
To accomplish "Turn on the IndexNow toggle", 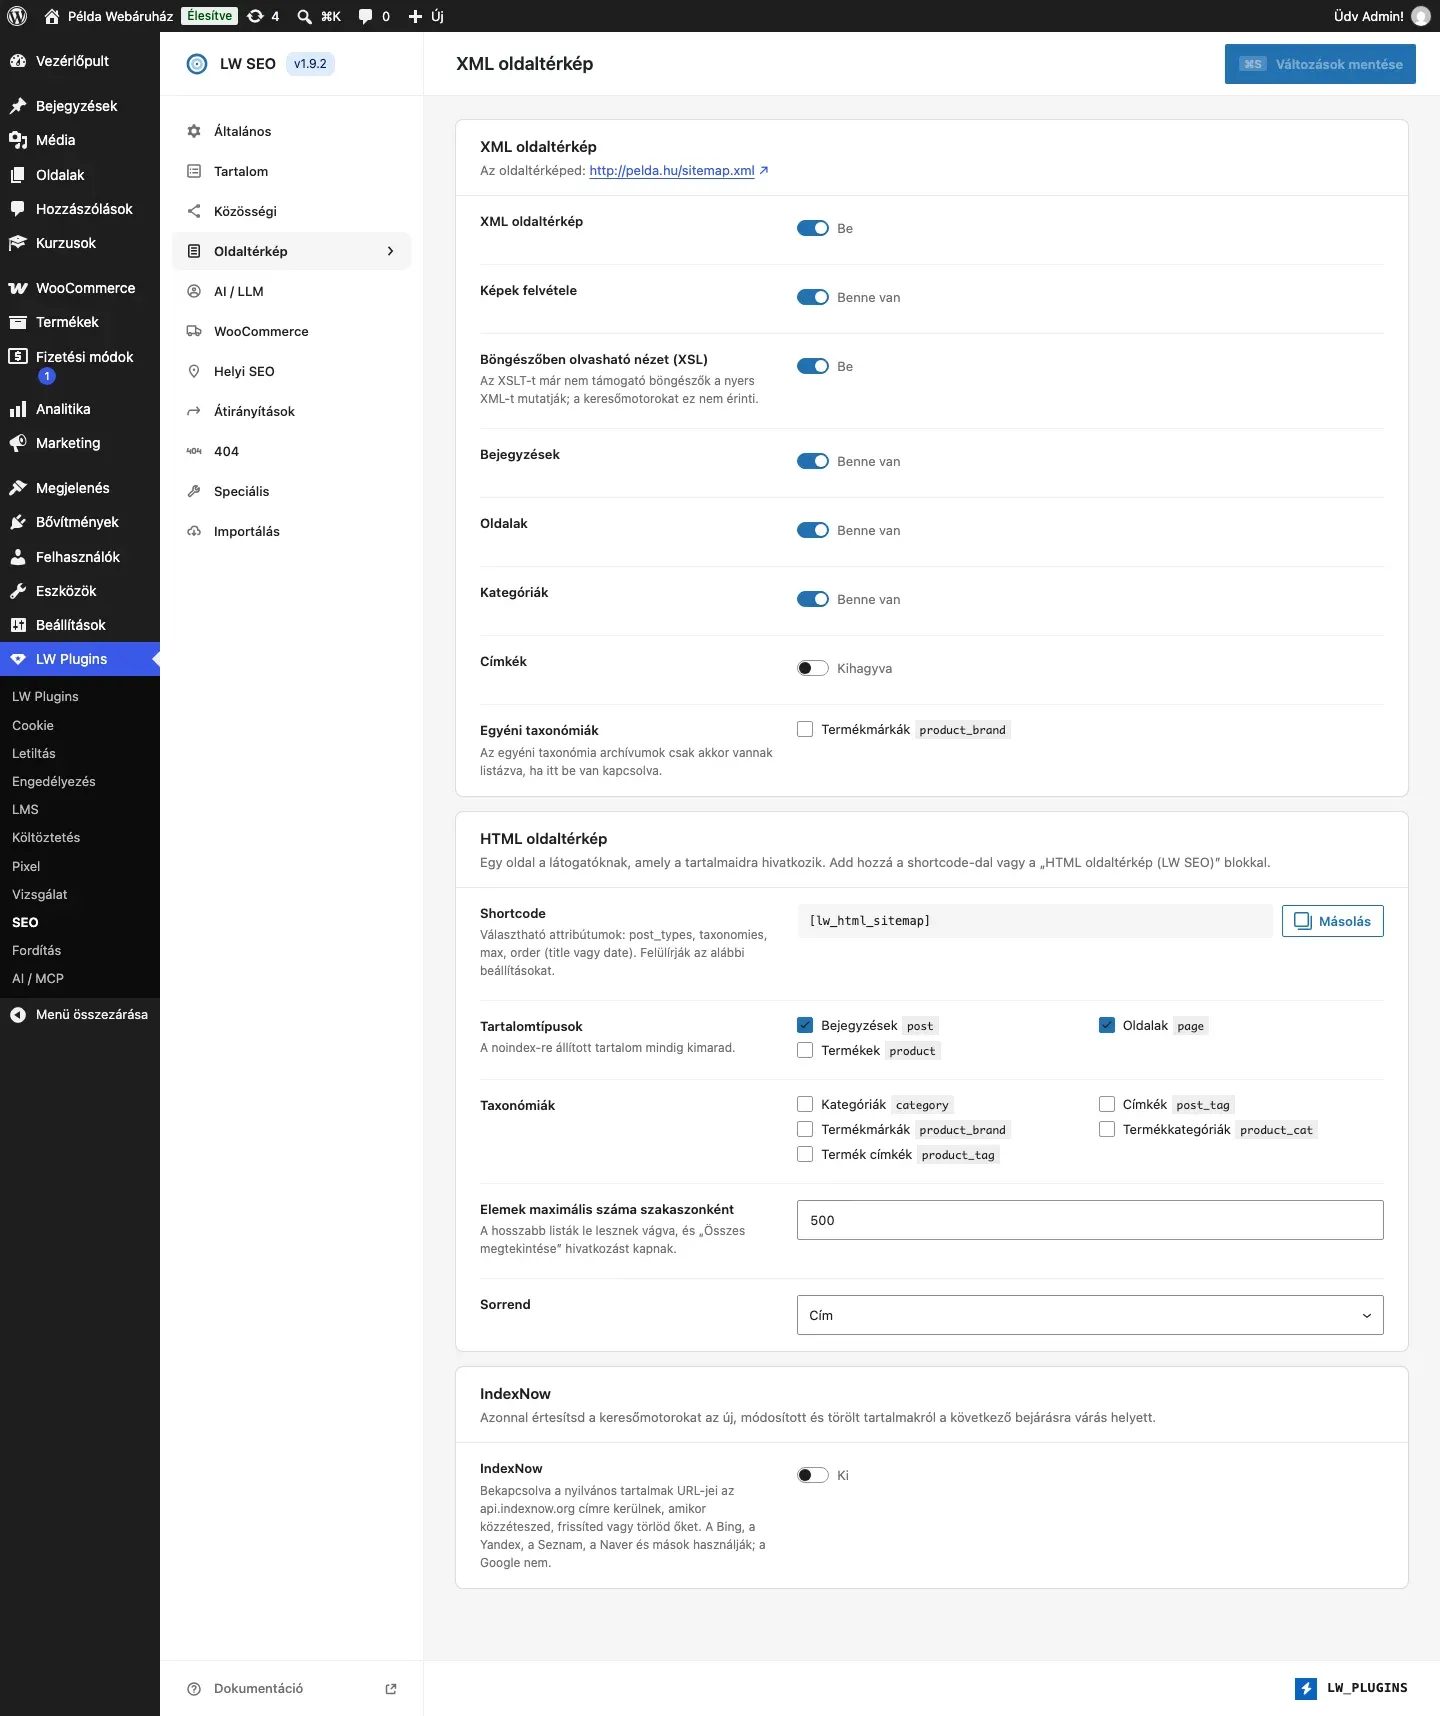I will pyautogui.click(x=813, y=1475).
